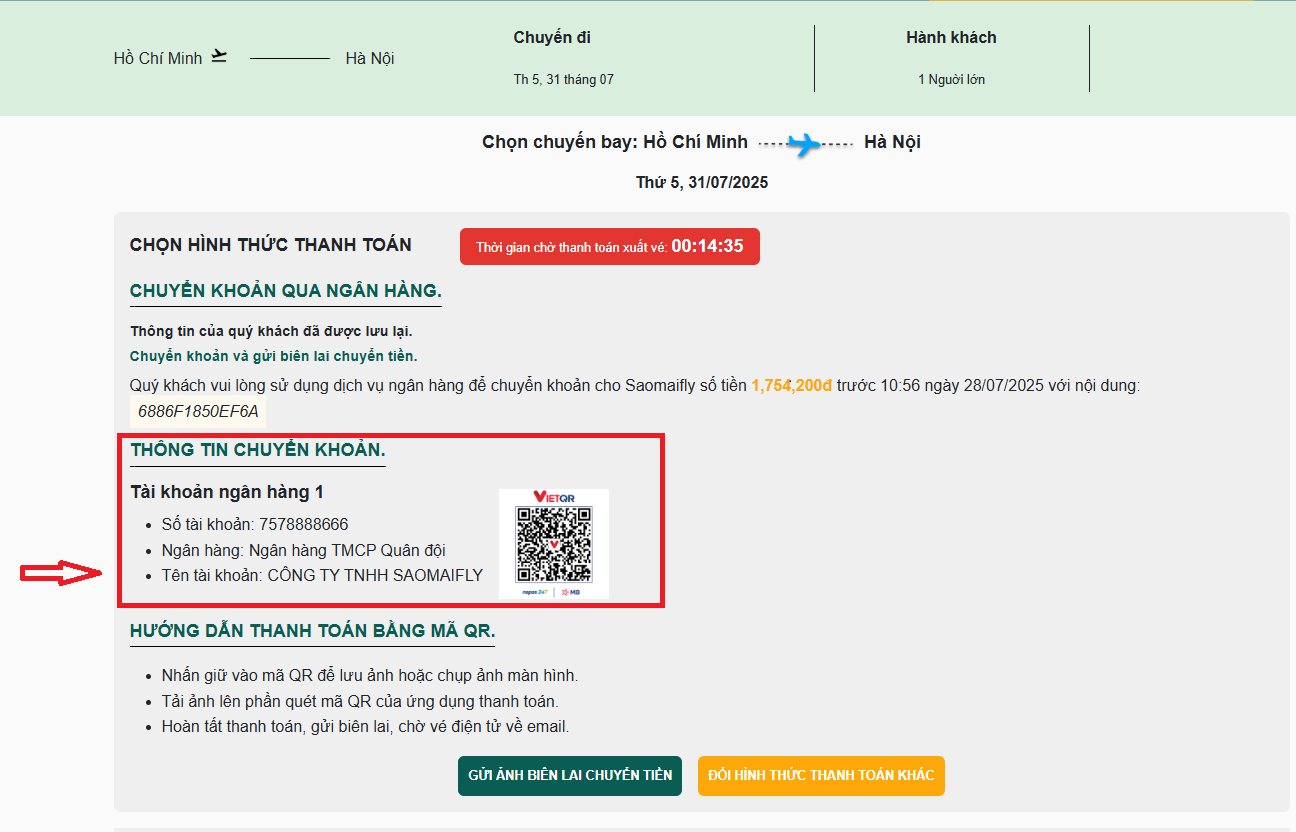
Task: Click departure date 'Th 5, 31 tháng 07'
Action: click(564, 79)
